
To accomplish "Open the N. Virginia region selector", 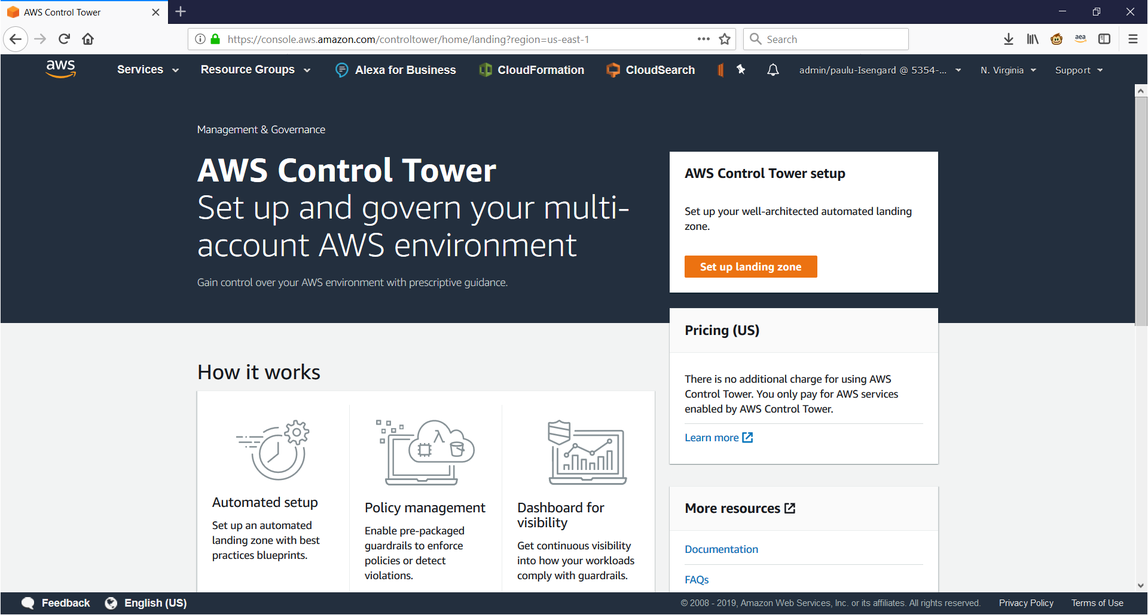I will (x=1008, y=70).
